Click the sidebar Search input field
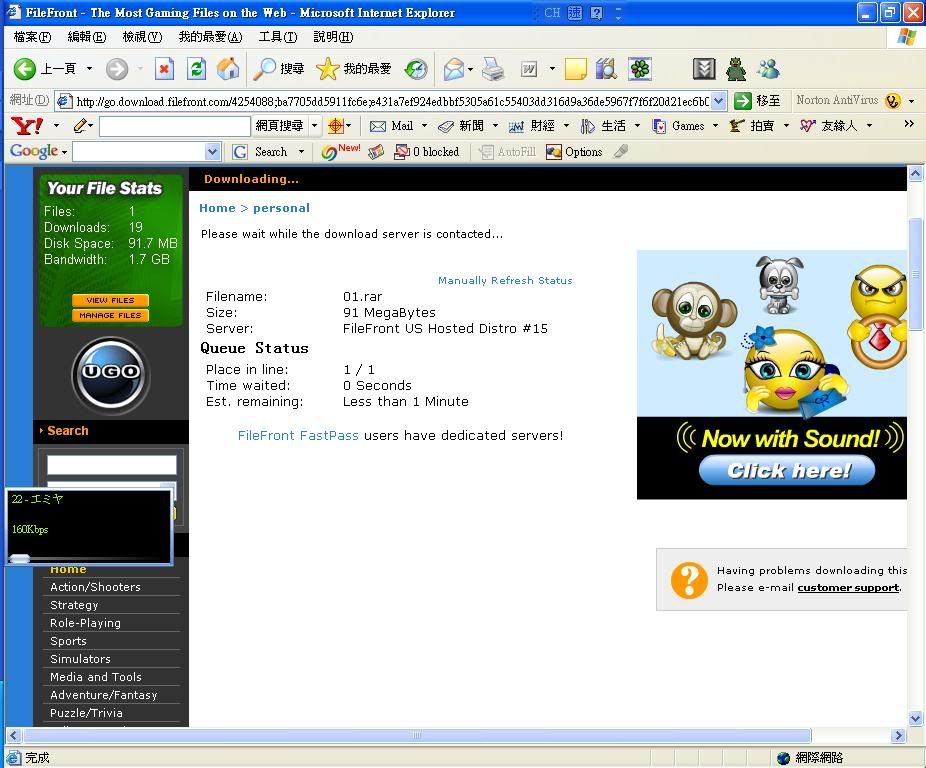The width and height of the screenshot is (926, 768). (112, 465)
